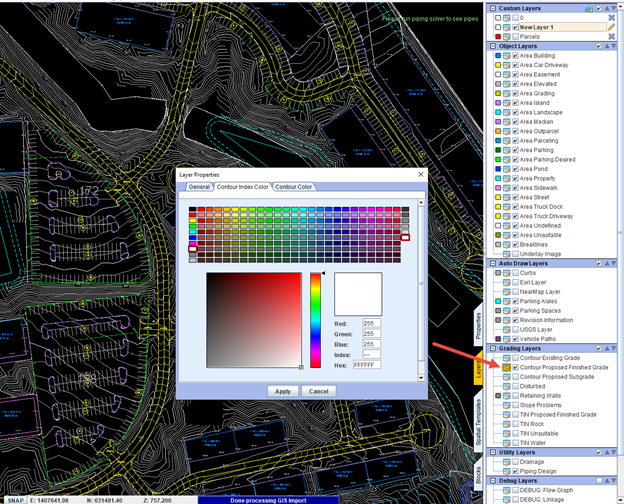Open the Properties side tab
The image size is (624, 504).
pos(478,324)
